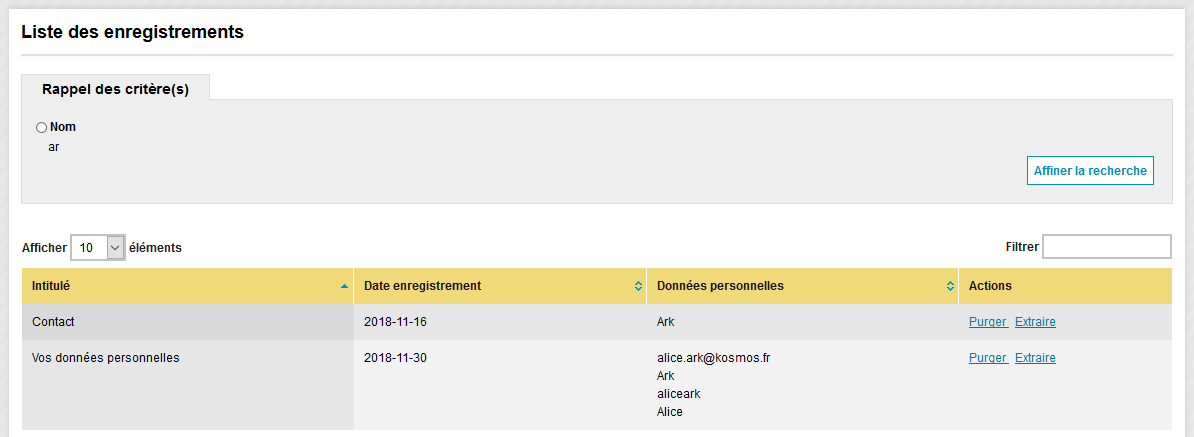Extract the Contact record via Extraire
This screenshot has width=1194, height=437.
point(1035,322)
